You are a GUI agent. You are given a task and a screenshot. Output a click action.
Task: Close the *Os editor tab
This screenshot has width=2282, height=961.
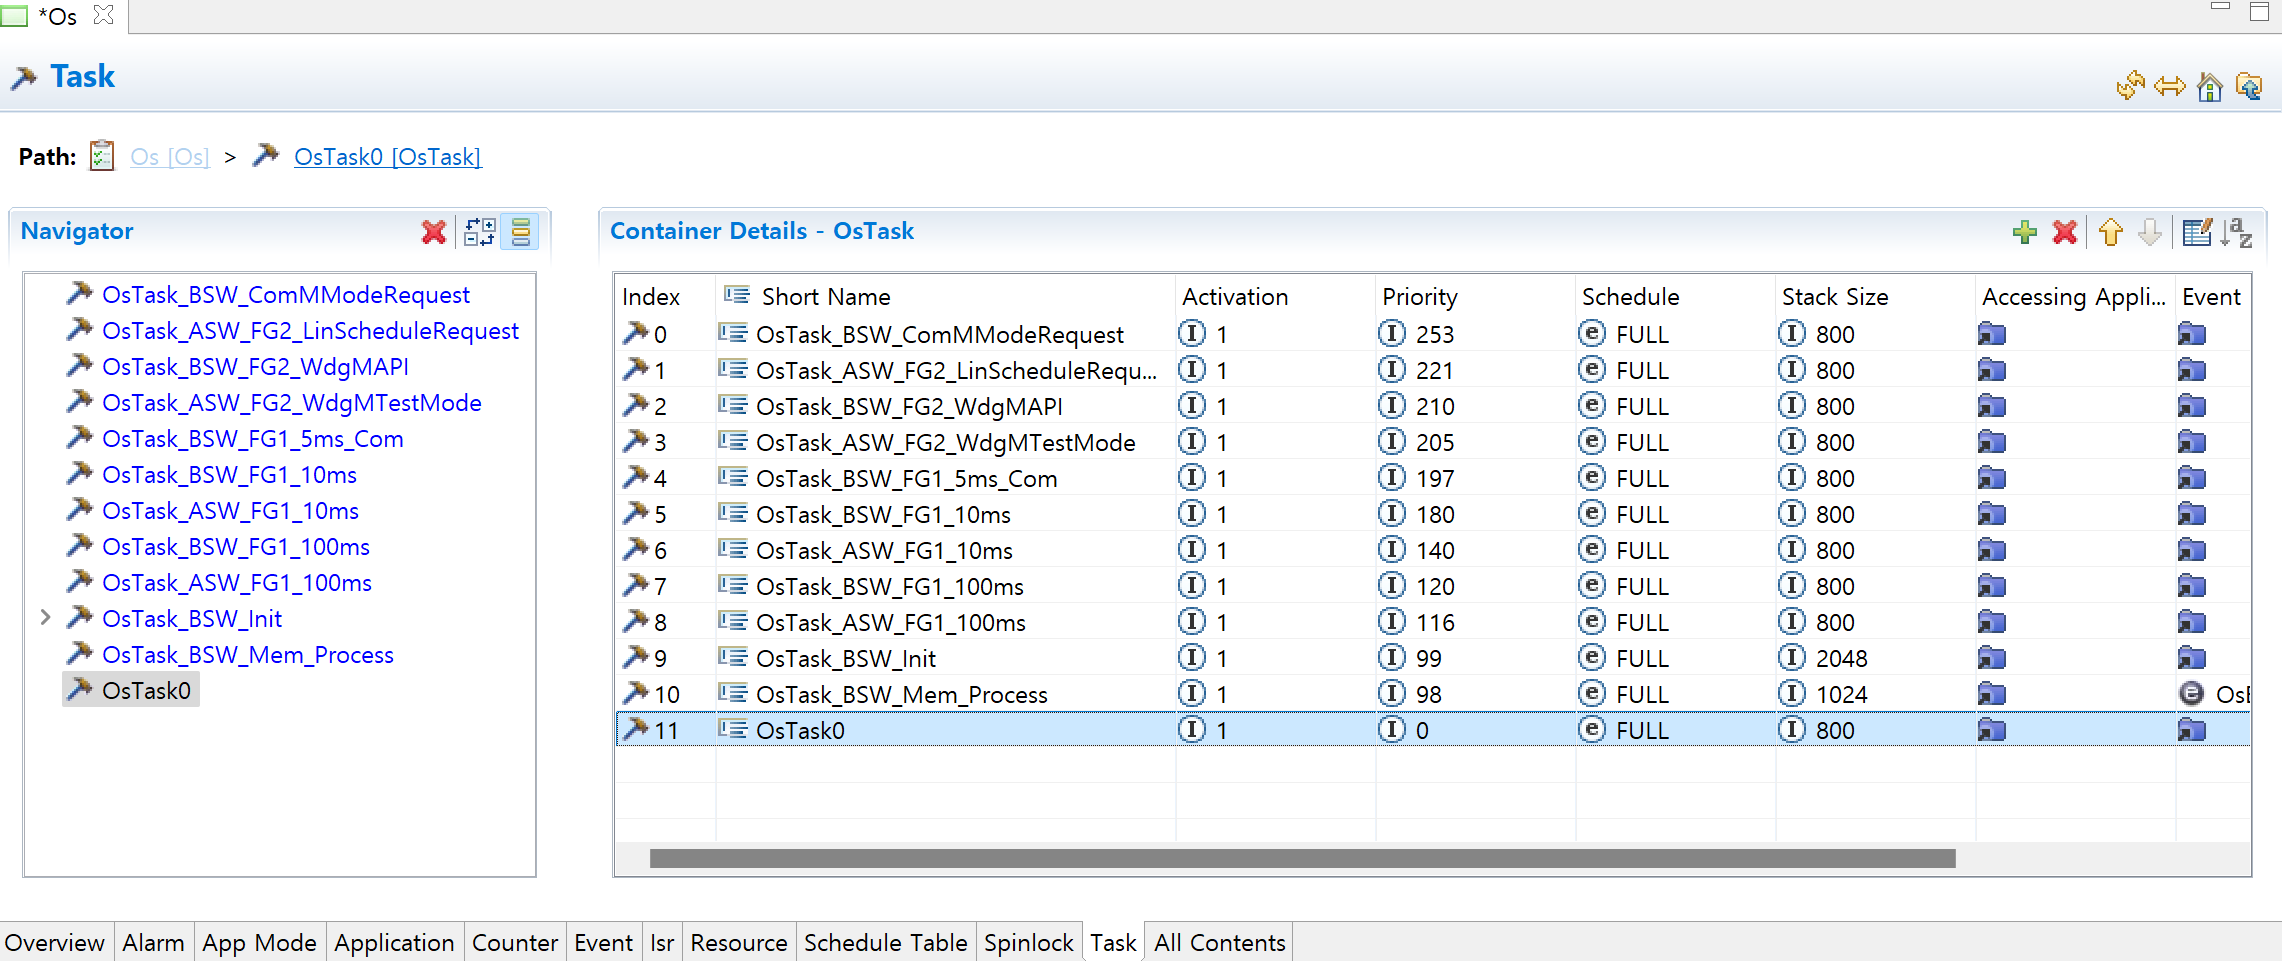[103, 15]
